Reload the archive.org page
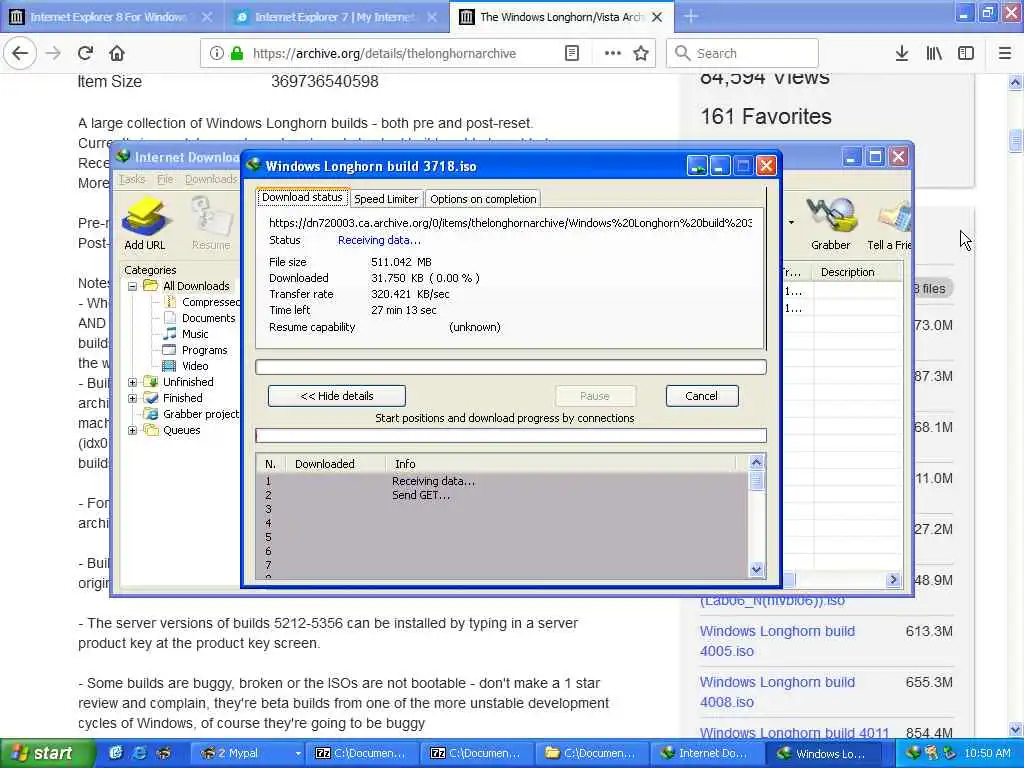The image size is (1024, 768). pyautogui.click(x=86, y=53)
